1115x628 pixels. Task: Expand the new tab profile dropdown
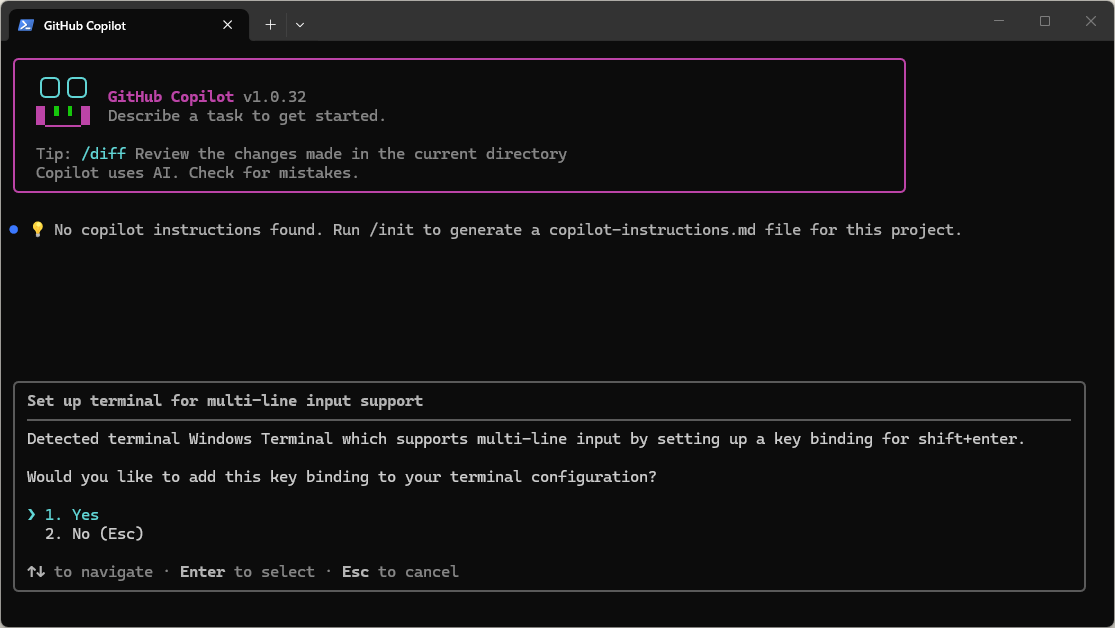(x=300, y=25)
